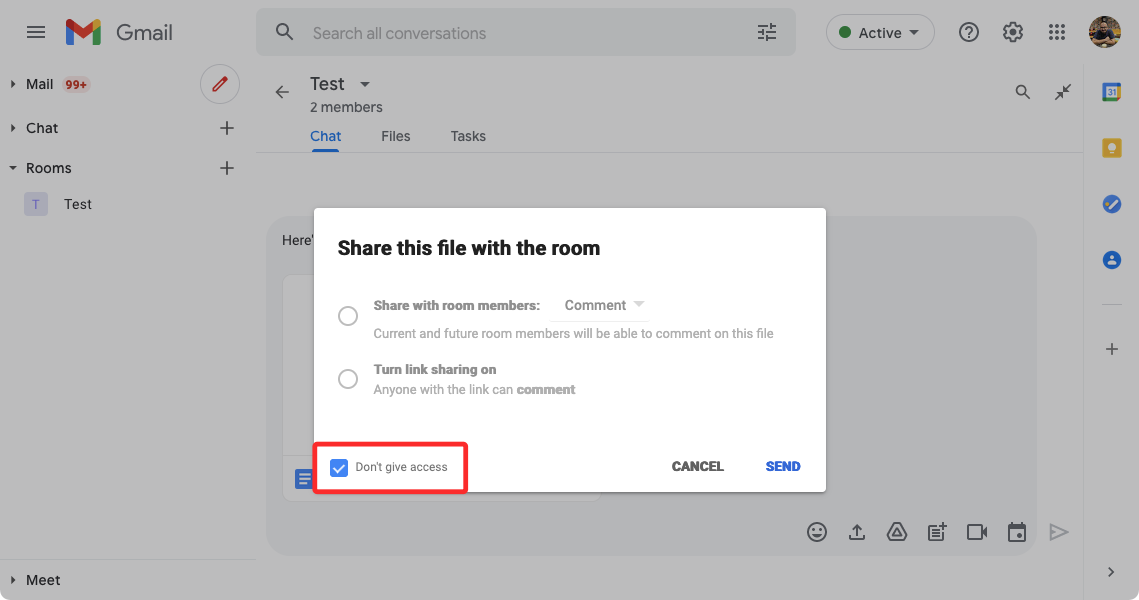This screenshot has width=1139, height=600.
Task: Open Google Tasks in side panel
Action: pyautogui.click(x=1111, y=204)
